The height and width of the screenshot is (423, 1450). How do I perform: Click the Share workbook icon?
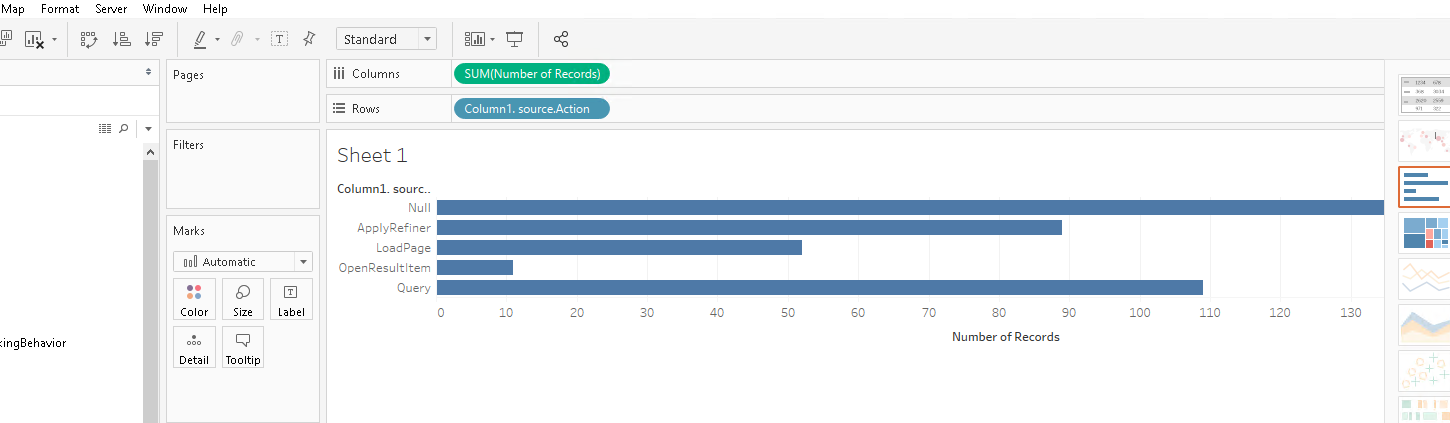(x=561, y=39)
